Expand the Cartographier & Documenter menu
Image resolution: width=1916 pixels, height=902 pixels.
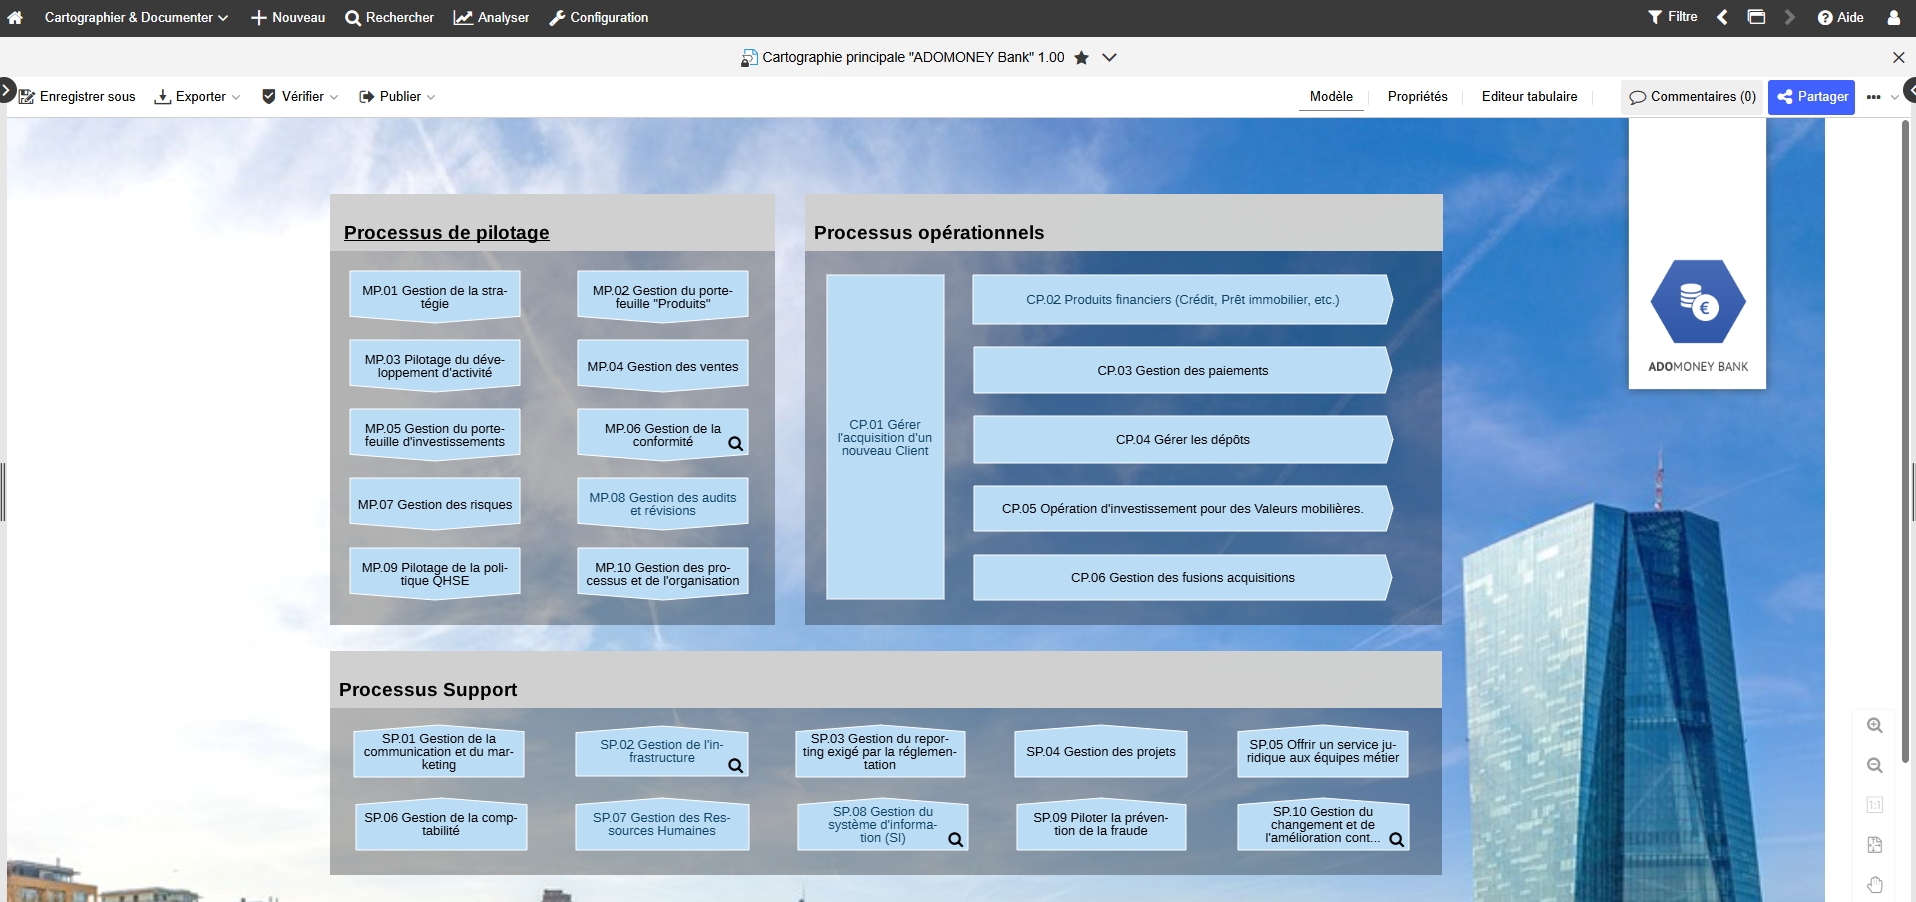tap(136, 17)
